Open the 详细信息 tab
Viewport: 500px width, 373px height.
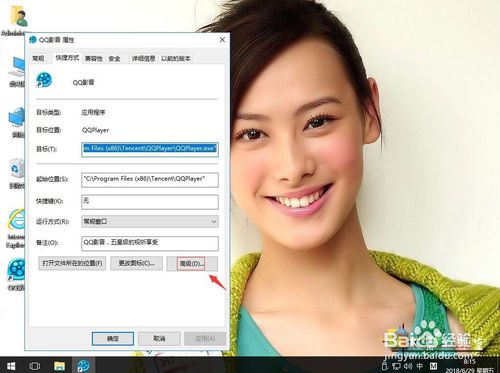[143, 58]
